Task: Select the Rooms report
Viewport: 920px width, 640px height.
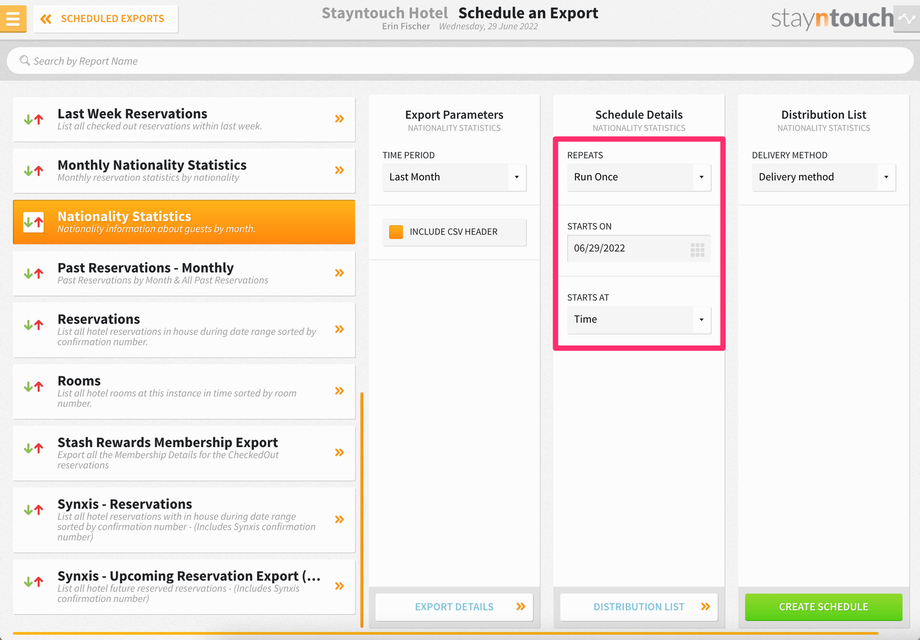Action: pyautogui.click(x=184, y=391)
